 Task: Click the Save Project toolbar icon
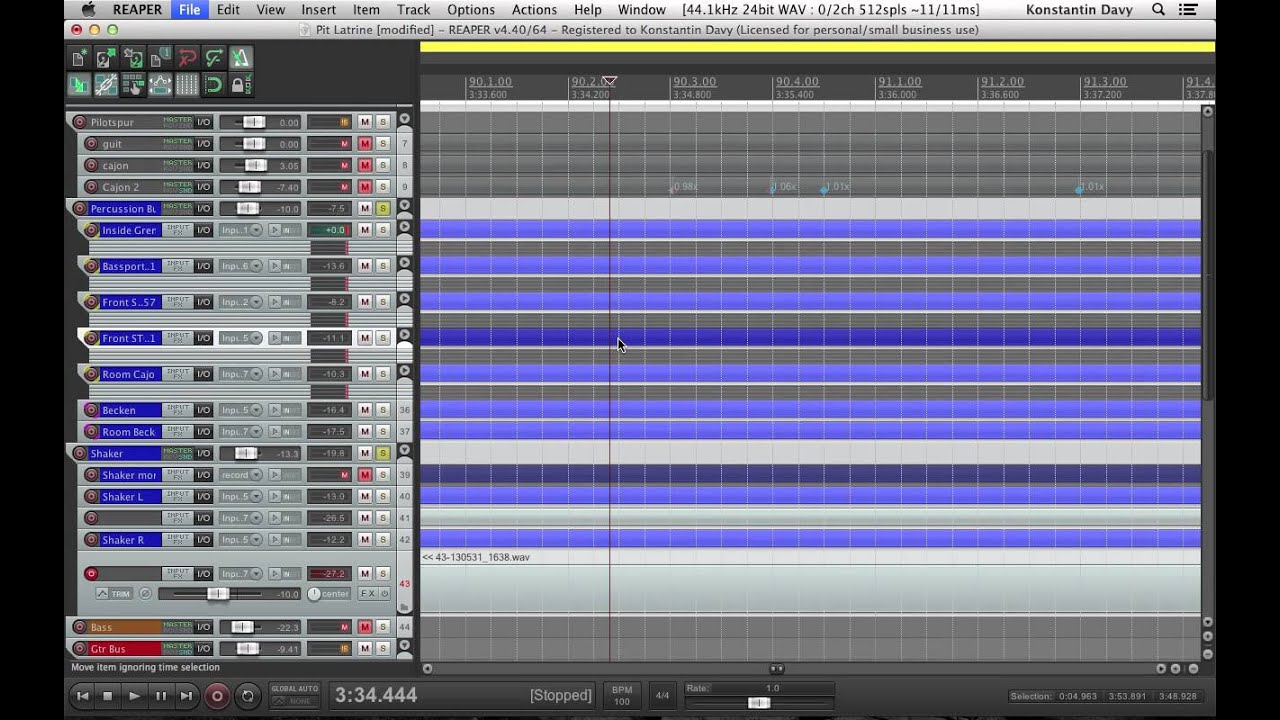133,58
